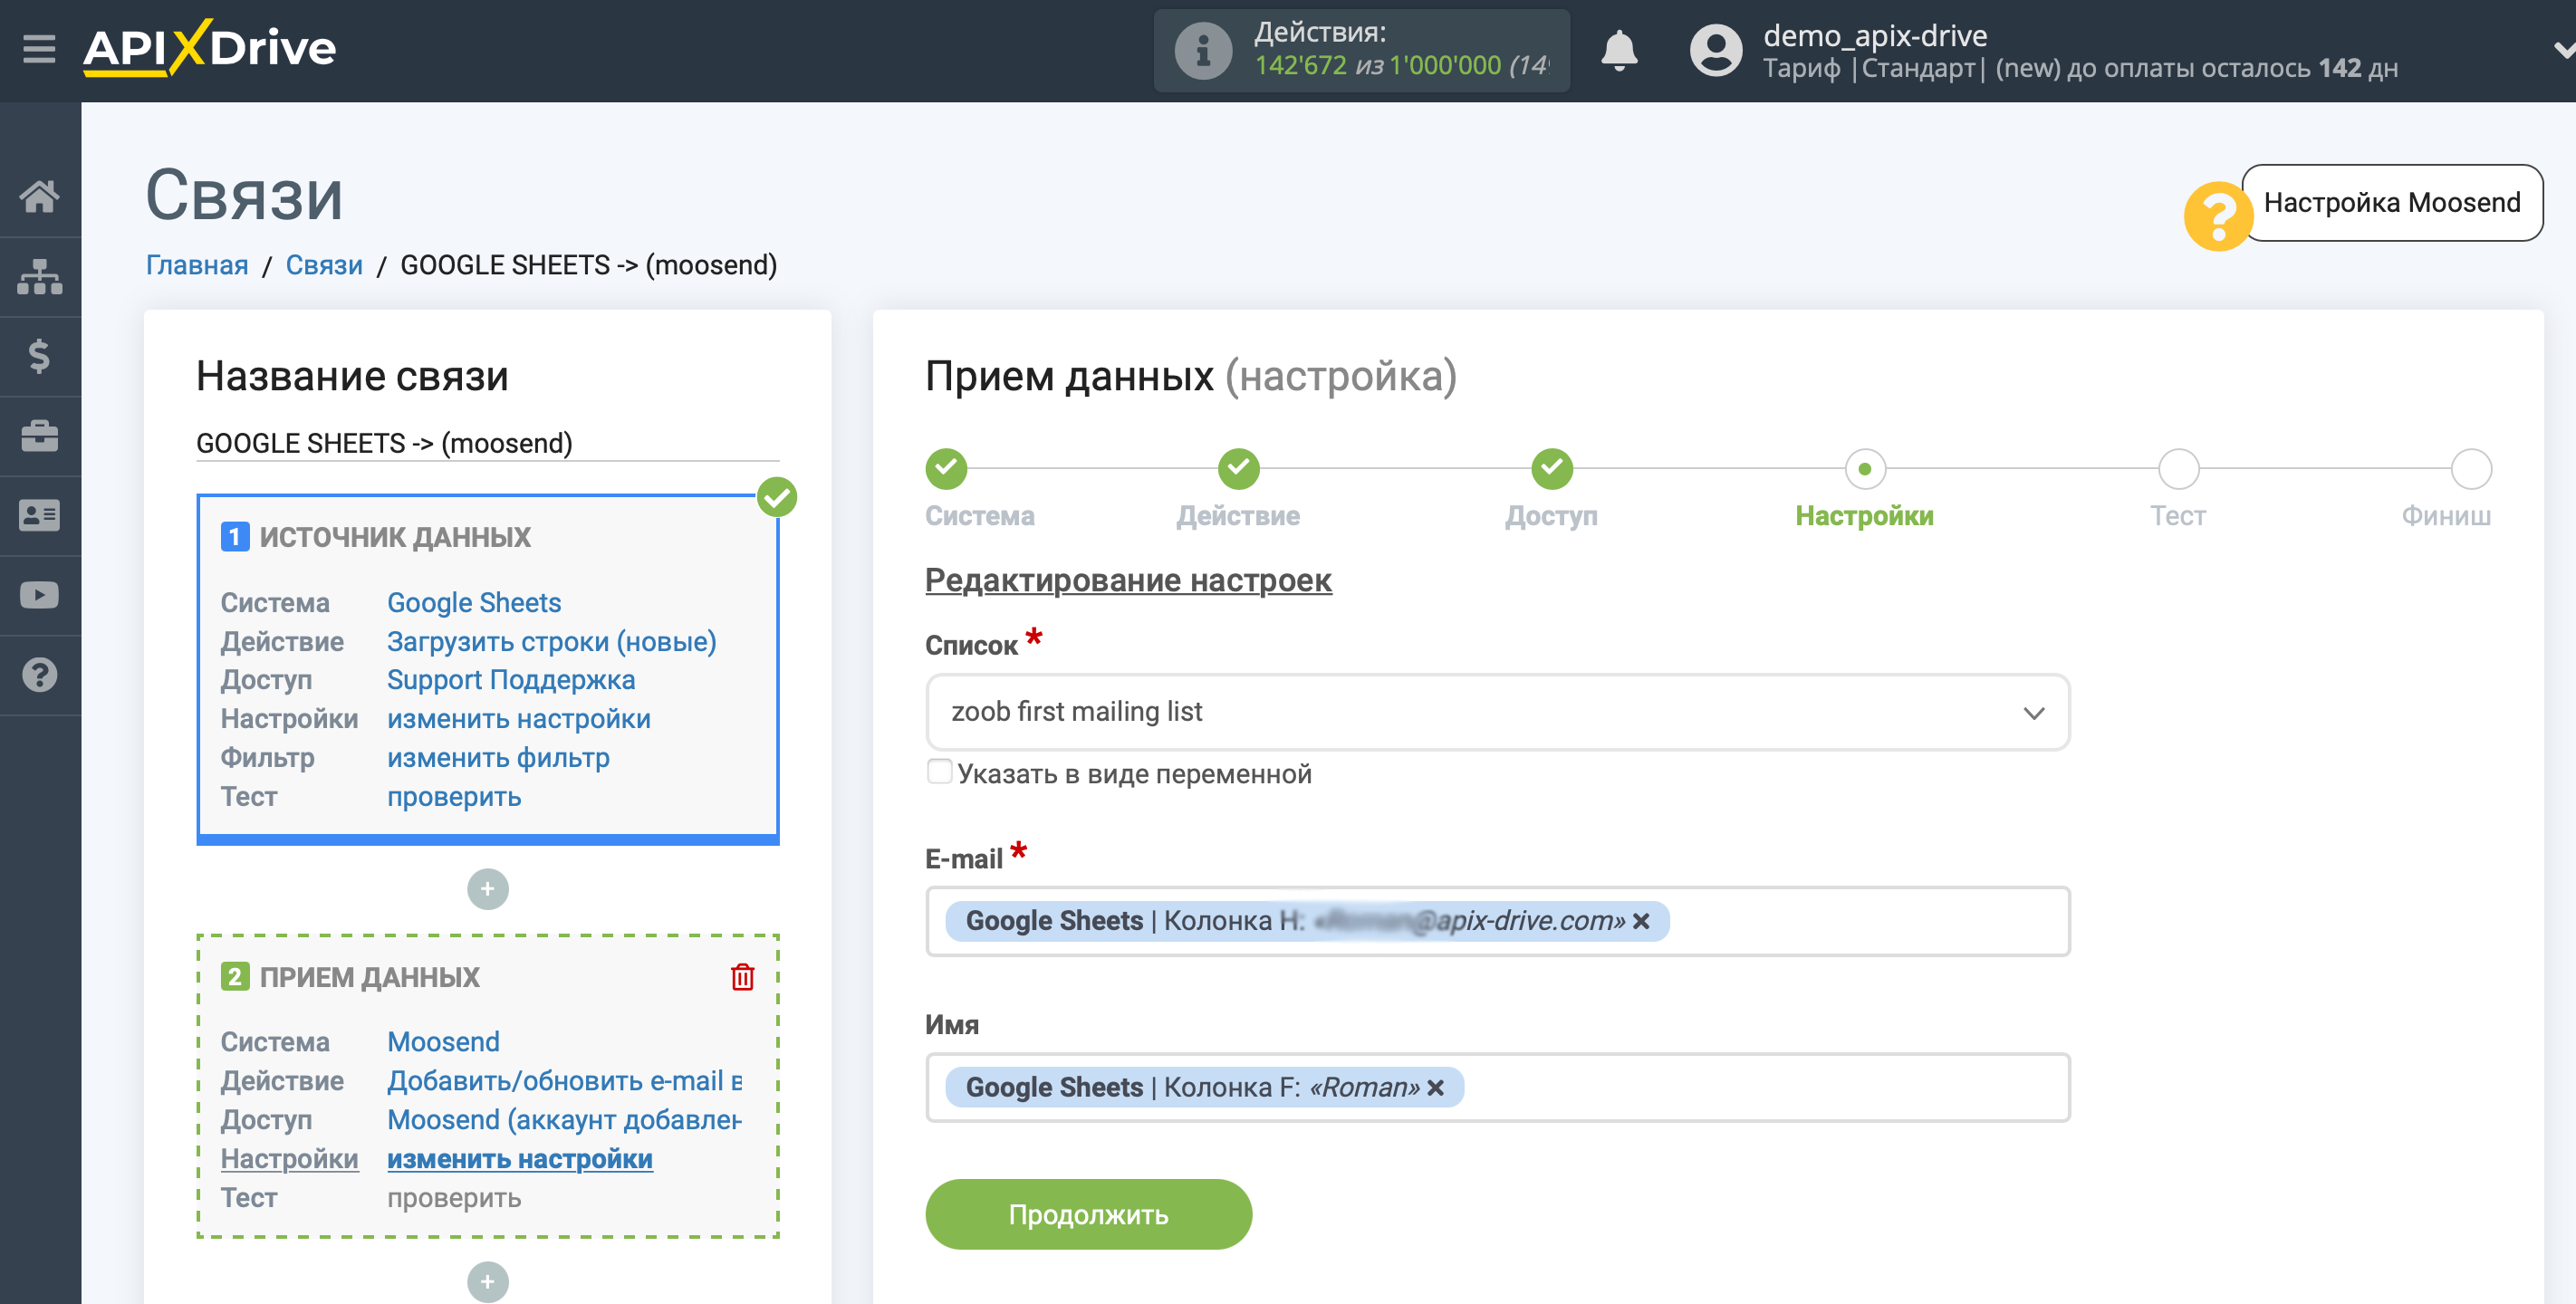
Task: Open Moosend system link
Action: point(443,1042)
